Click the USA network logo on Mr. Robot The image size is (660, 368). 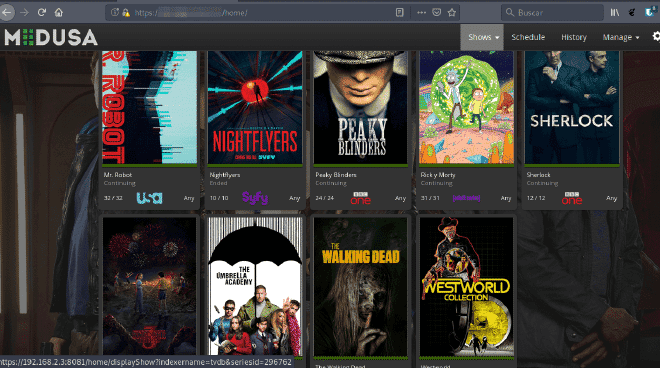149,198
